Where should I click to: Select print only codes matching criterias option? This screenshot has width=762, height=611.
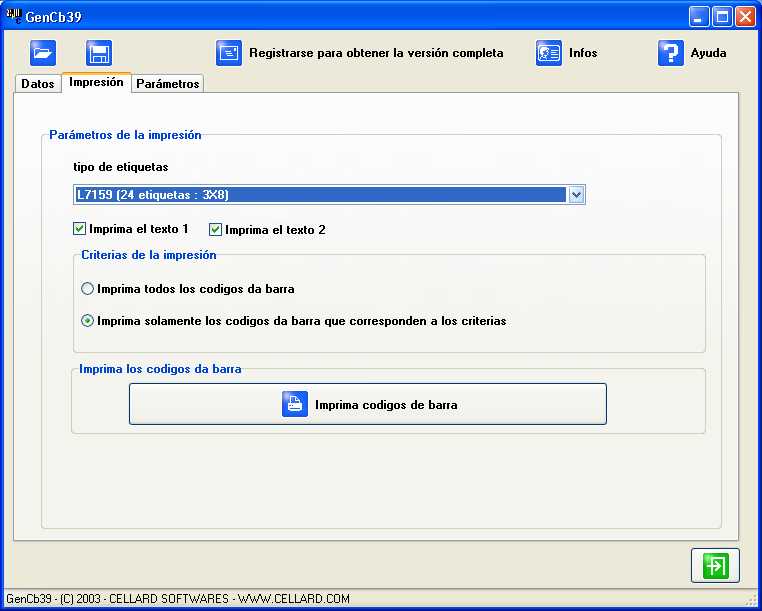(x=88, y=321)
